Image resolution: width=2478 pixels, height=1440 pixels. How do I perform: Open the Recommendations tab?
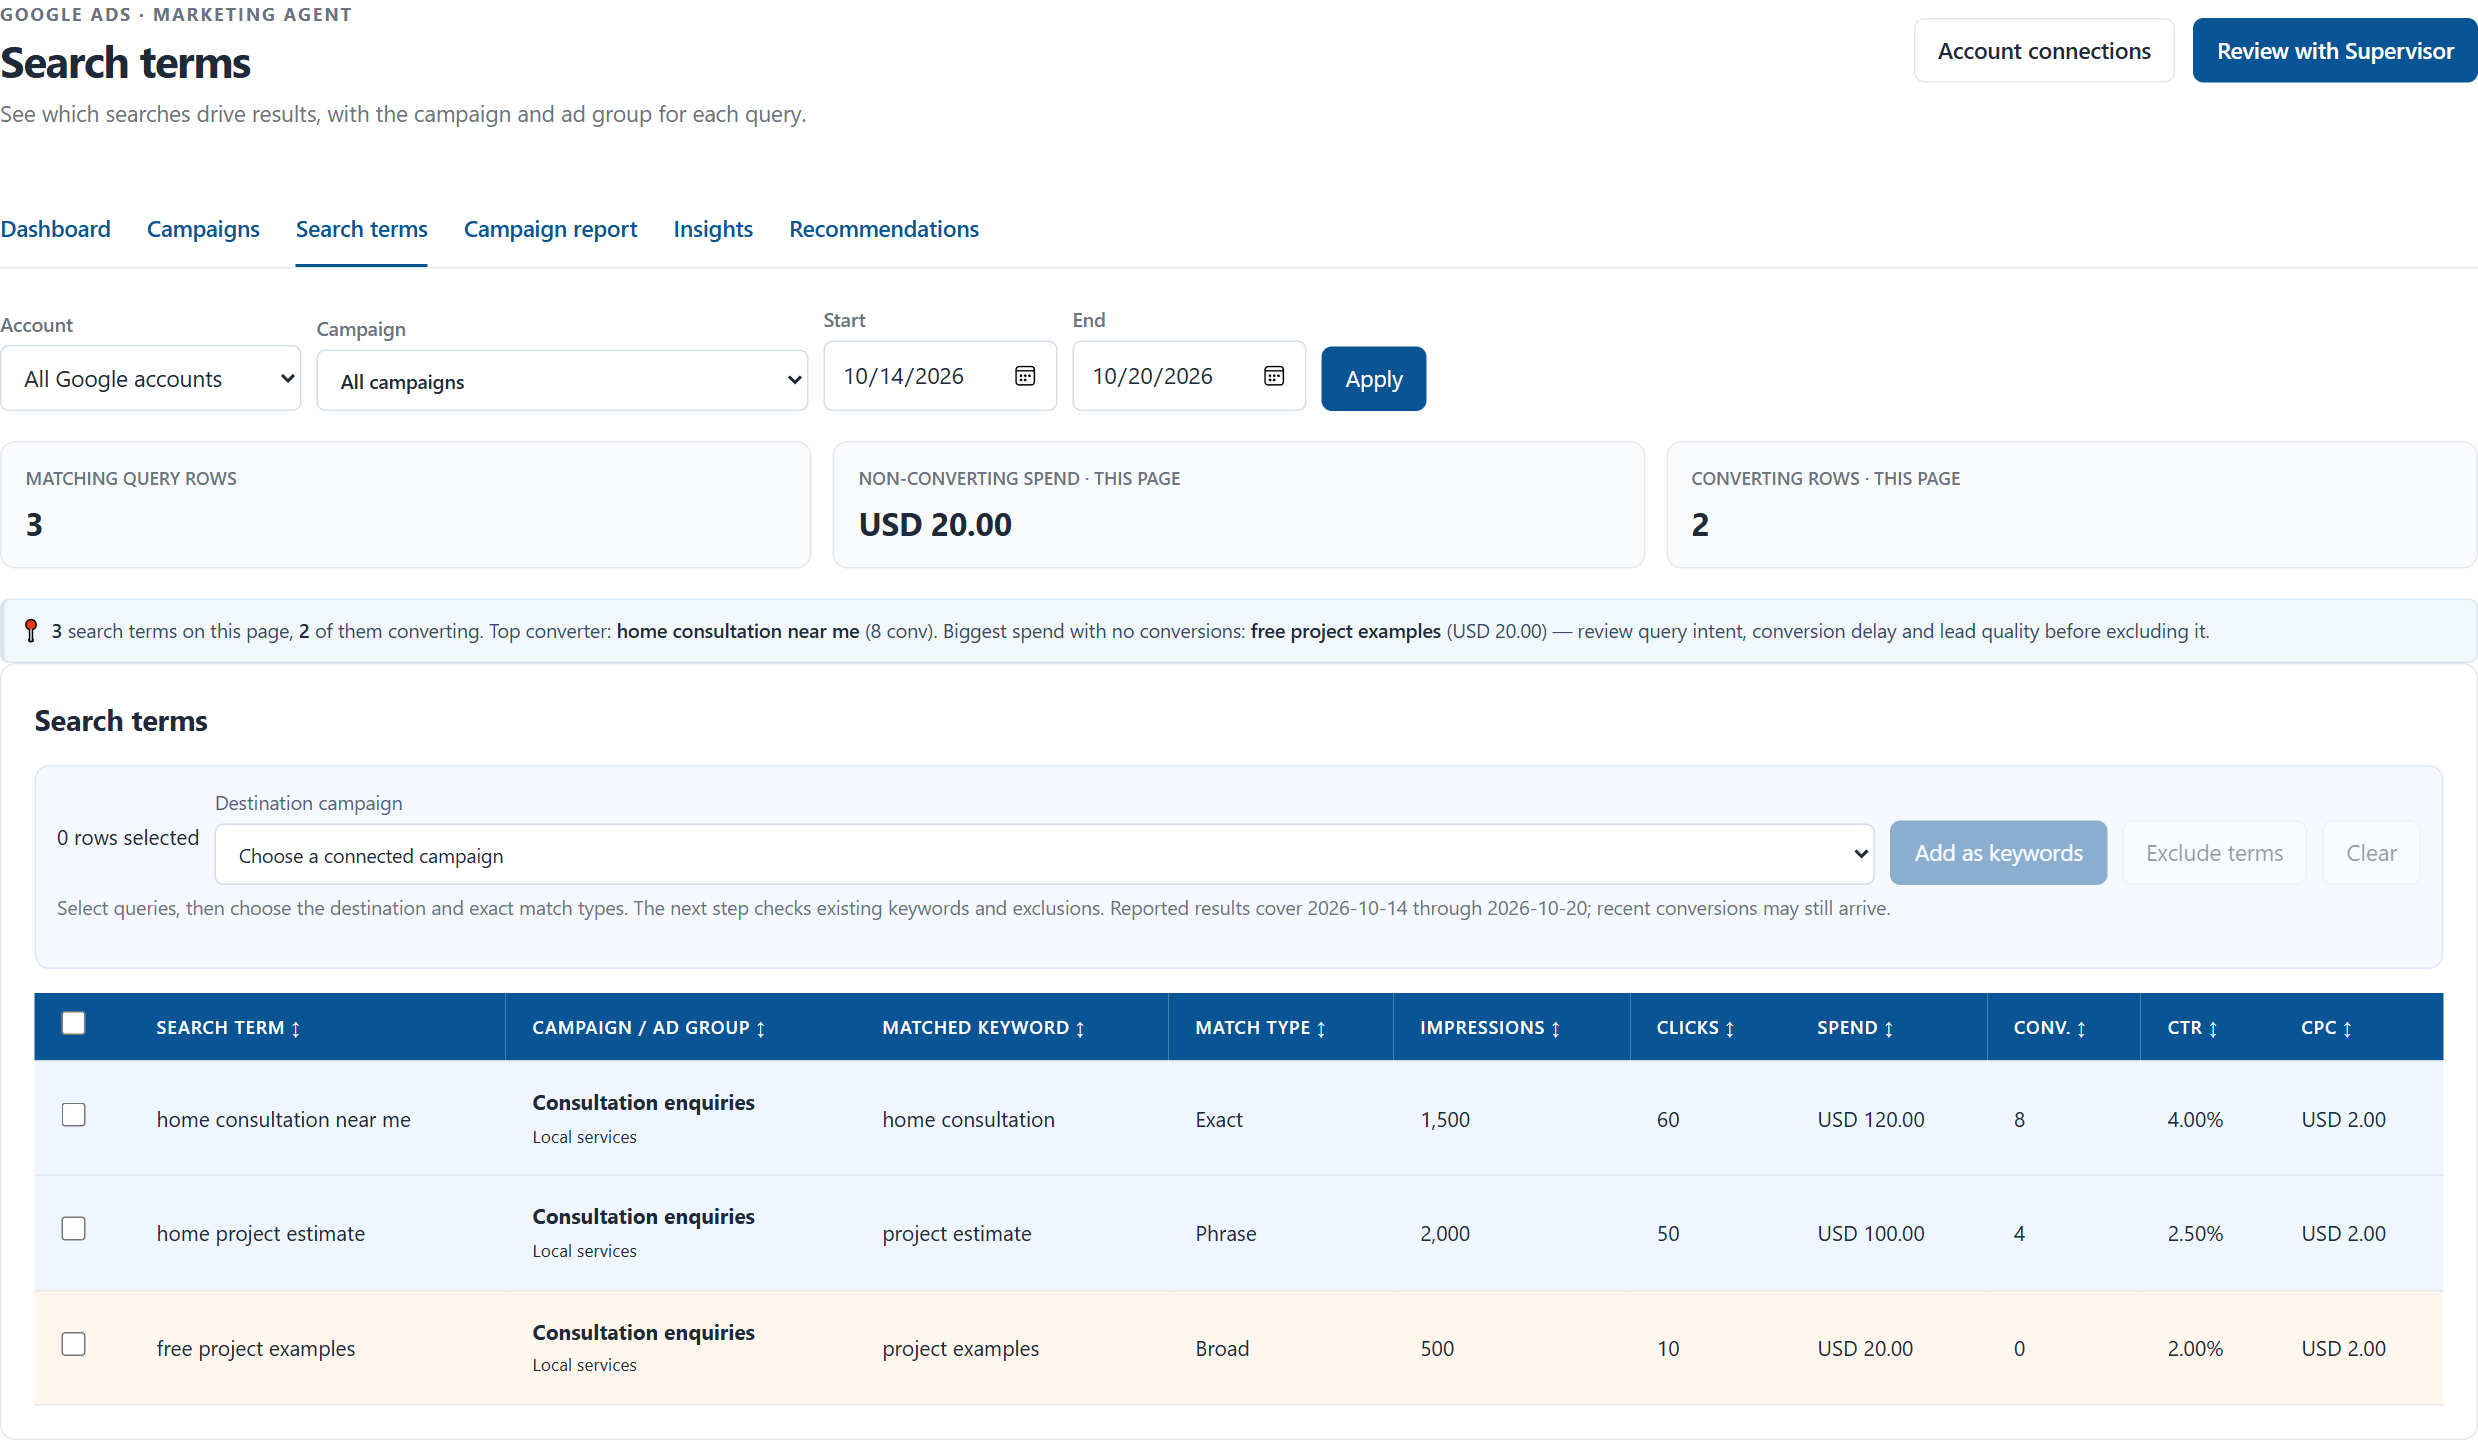[x=884, y=229]
